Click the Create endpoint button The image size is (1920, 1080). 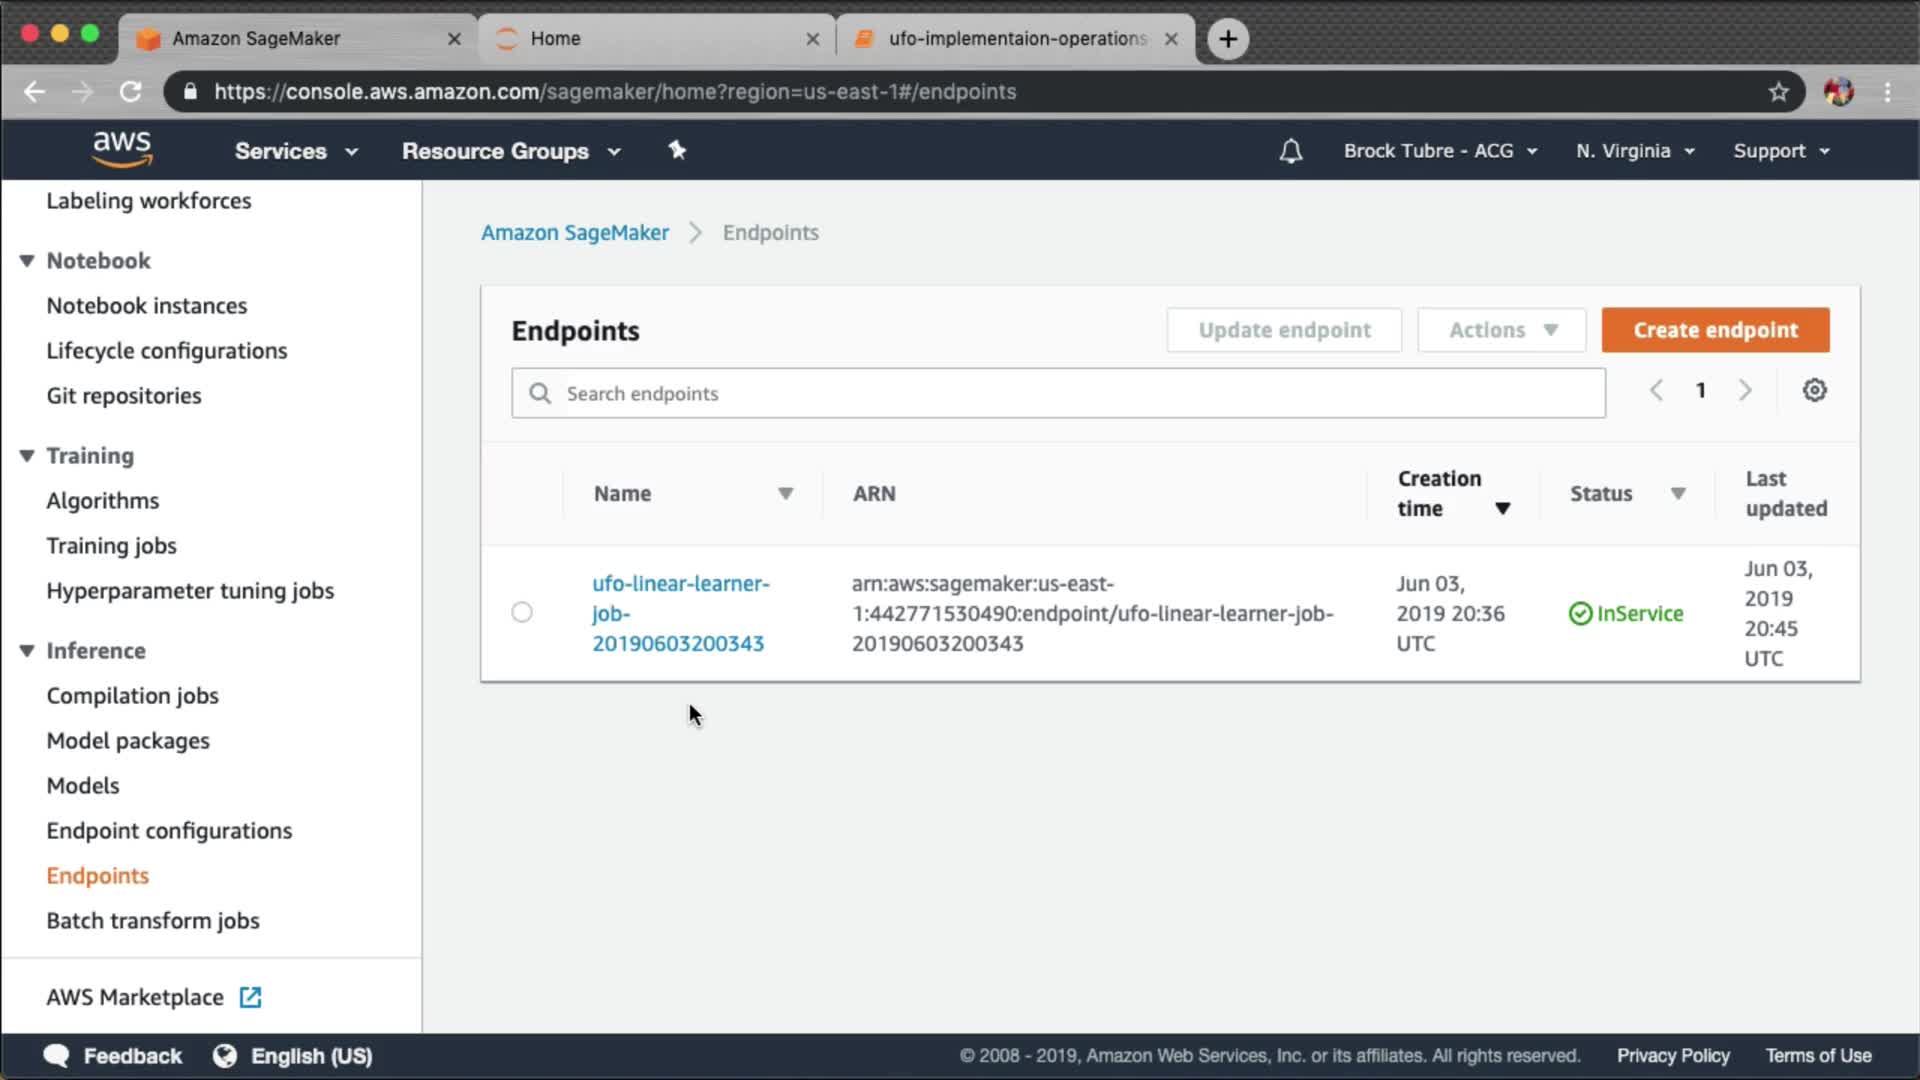coord(1715,330)
